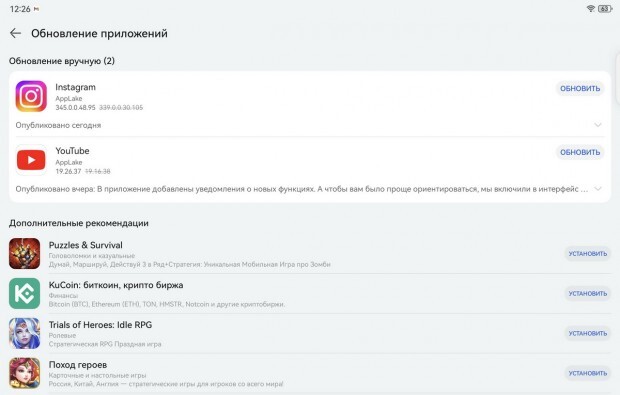The image size is (620, 395).
Task: Open the Trials of Heroes: Idle RPG title
Action: (x=100, y=325)
